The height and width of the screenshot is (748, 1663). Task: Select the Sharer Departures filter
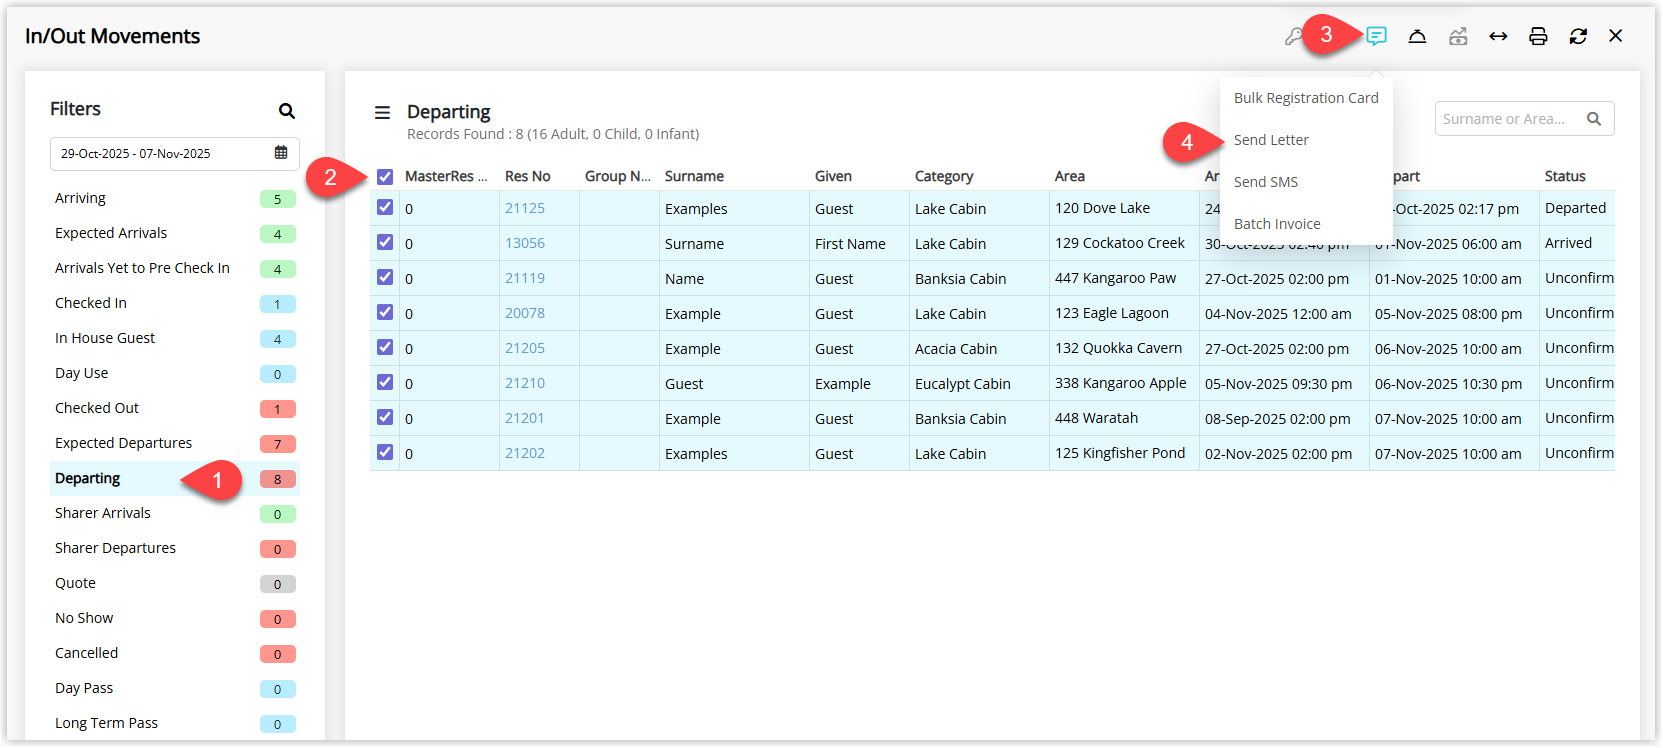(x=175, y=548)
